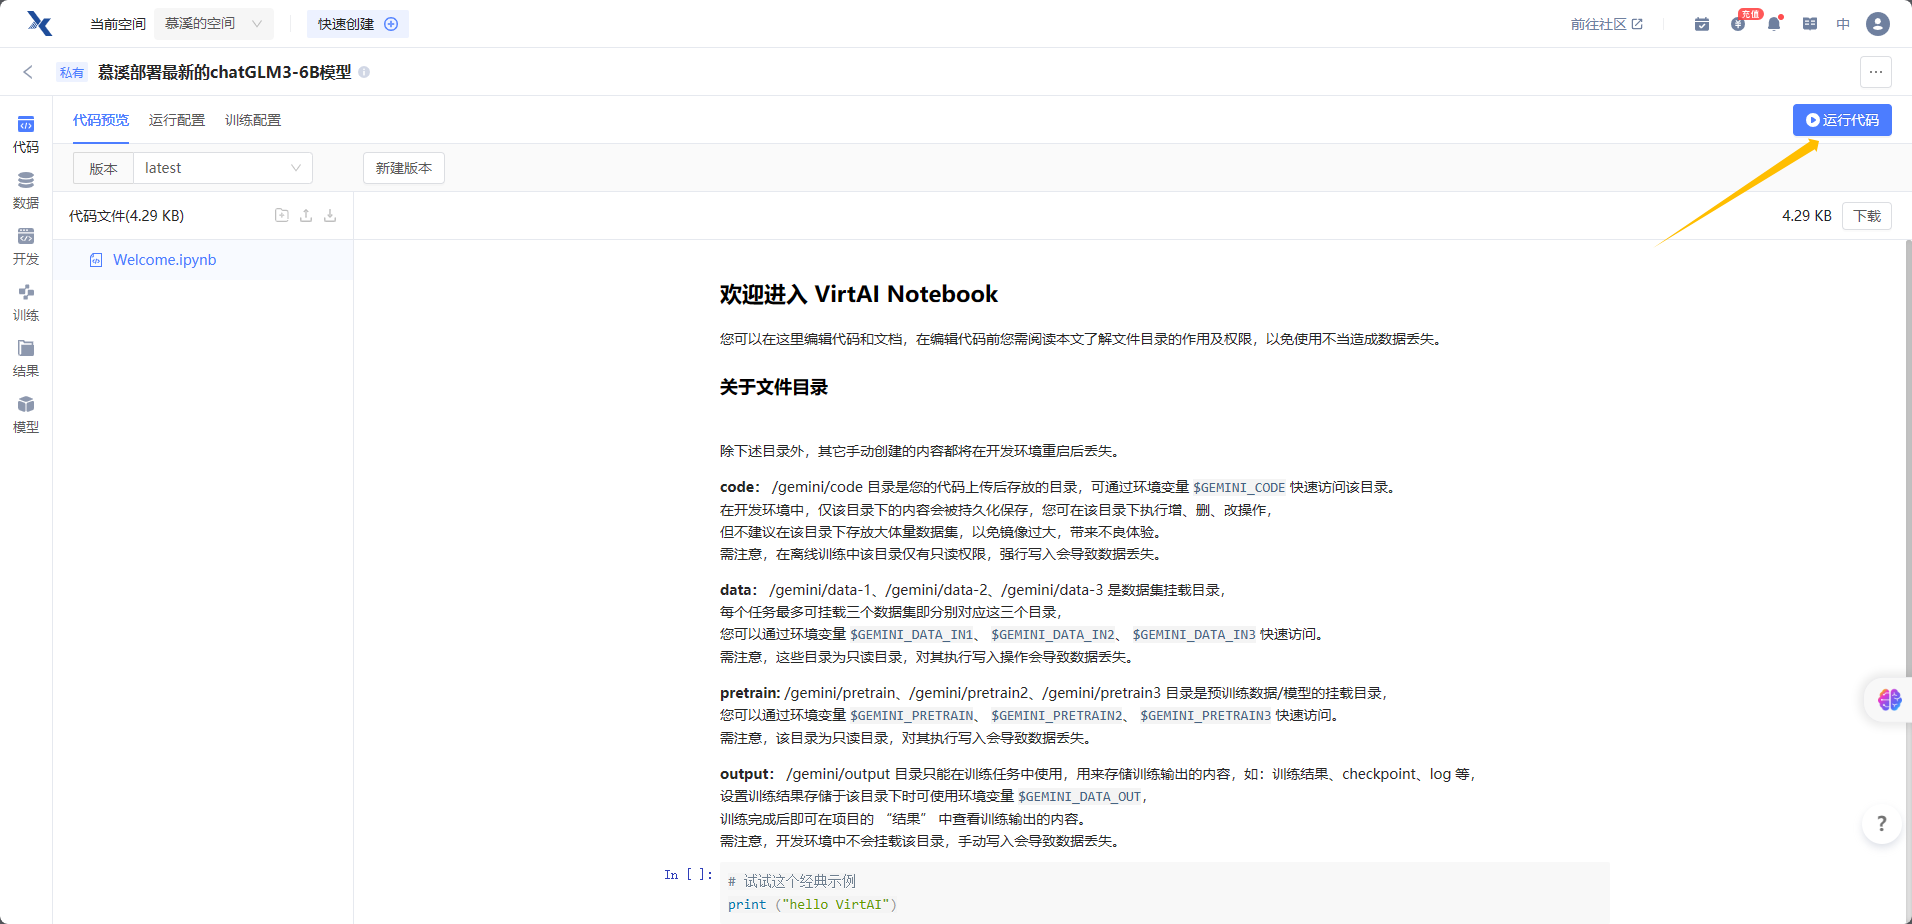Click the 下载 download button

pyautogui.click(x=1867, y=216)
